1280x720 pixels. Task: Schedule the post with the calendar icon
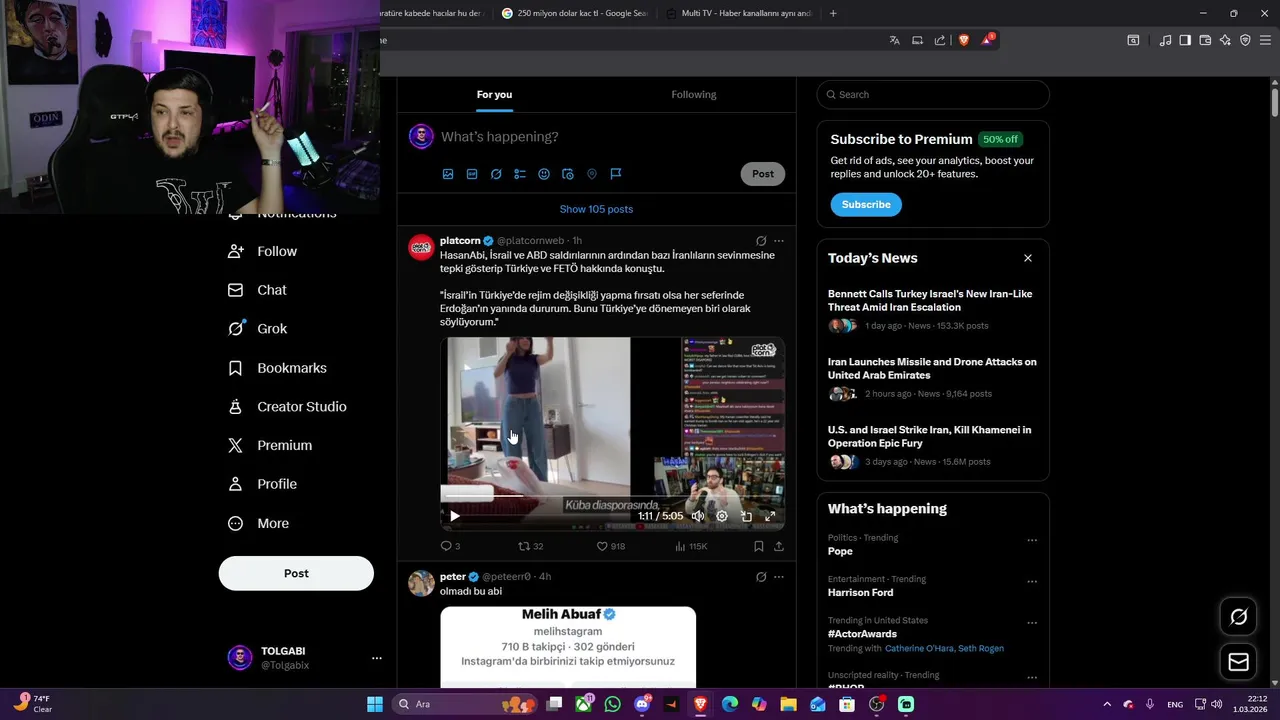pyautogui.click(x=568, y=174)
